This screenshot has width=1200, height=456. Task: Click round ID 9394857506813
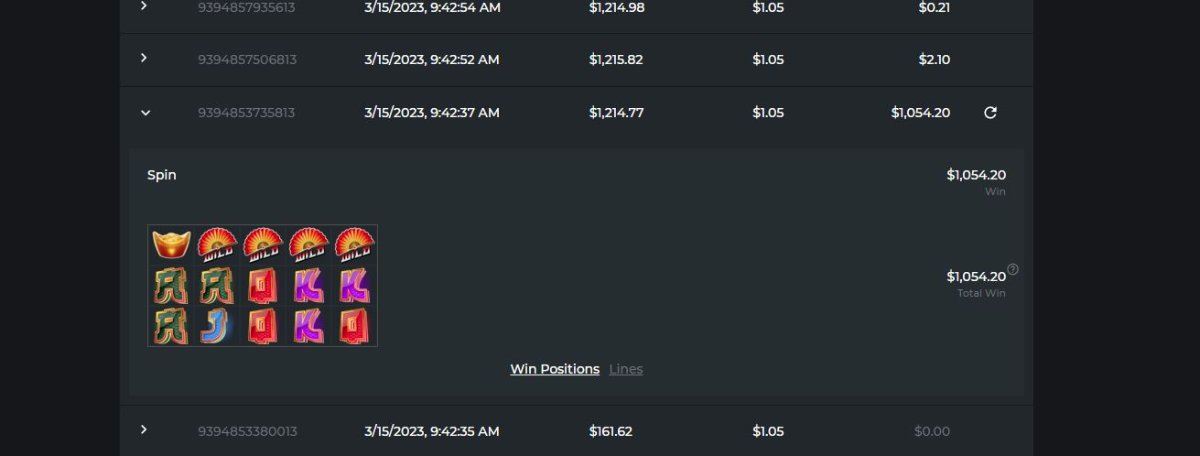(247, 59)
